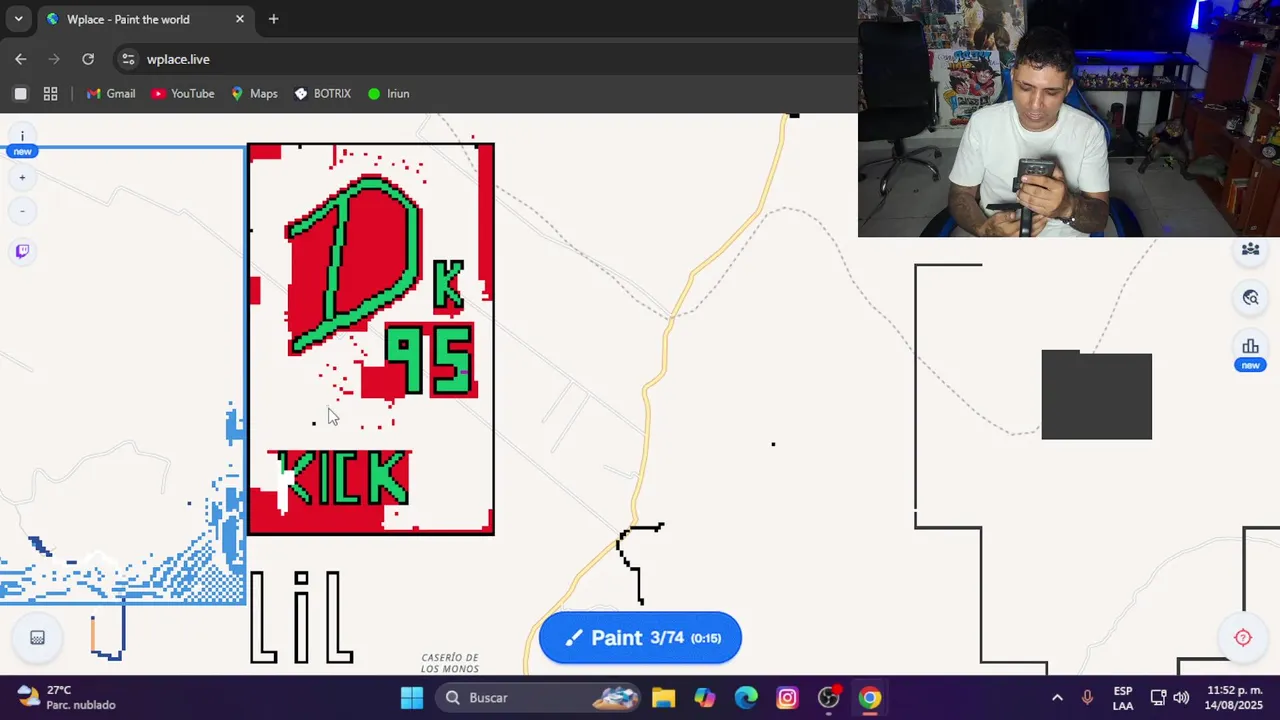Open Instagram from the taskbar
1280x720 pixels.
pyautogui.click(x=787, y=698)
